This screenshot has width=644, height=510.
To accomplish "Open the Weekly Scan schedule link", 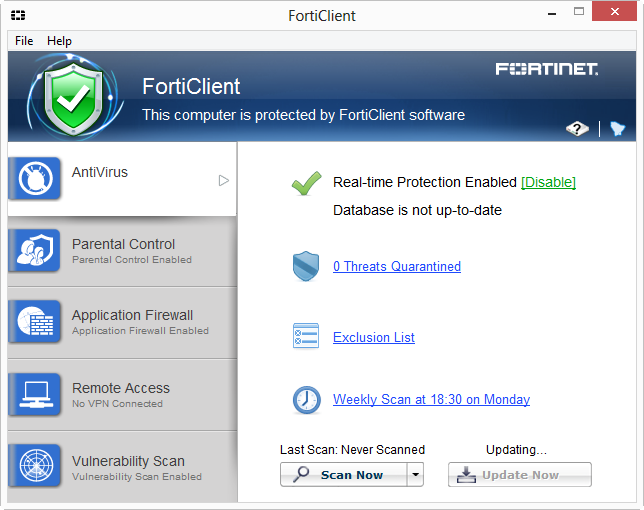I will tap(431, 400).
